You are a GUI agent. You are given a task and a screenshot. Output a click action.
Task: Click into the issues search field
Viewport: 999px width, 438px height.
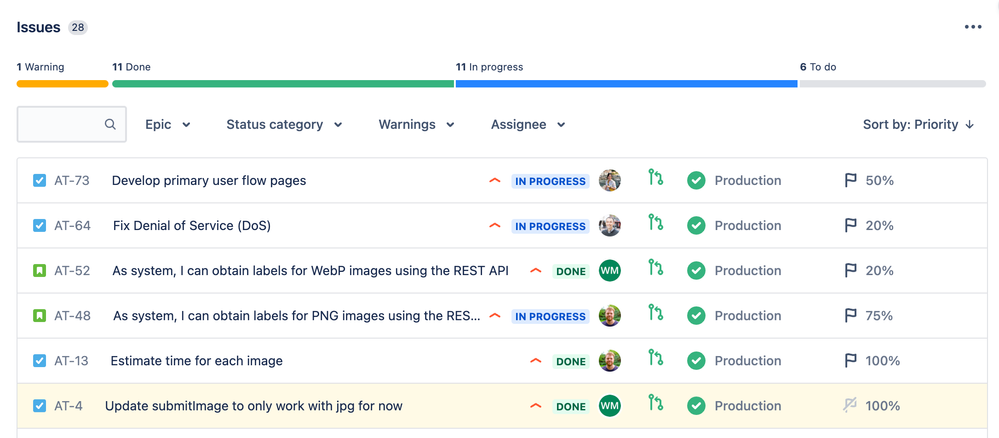tap(71, 124)
